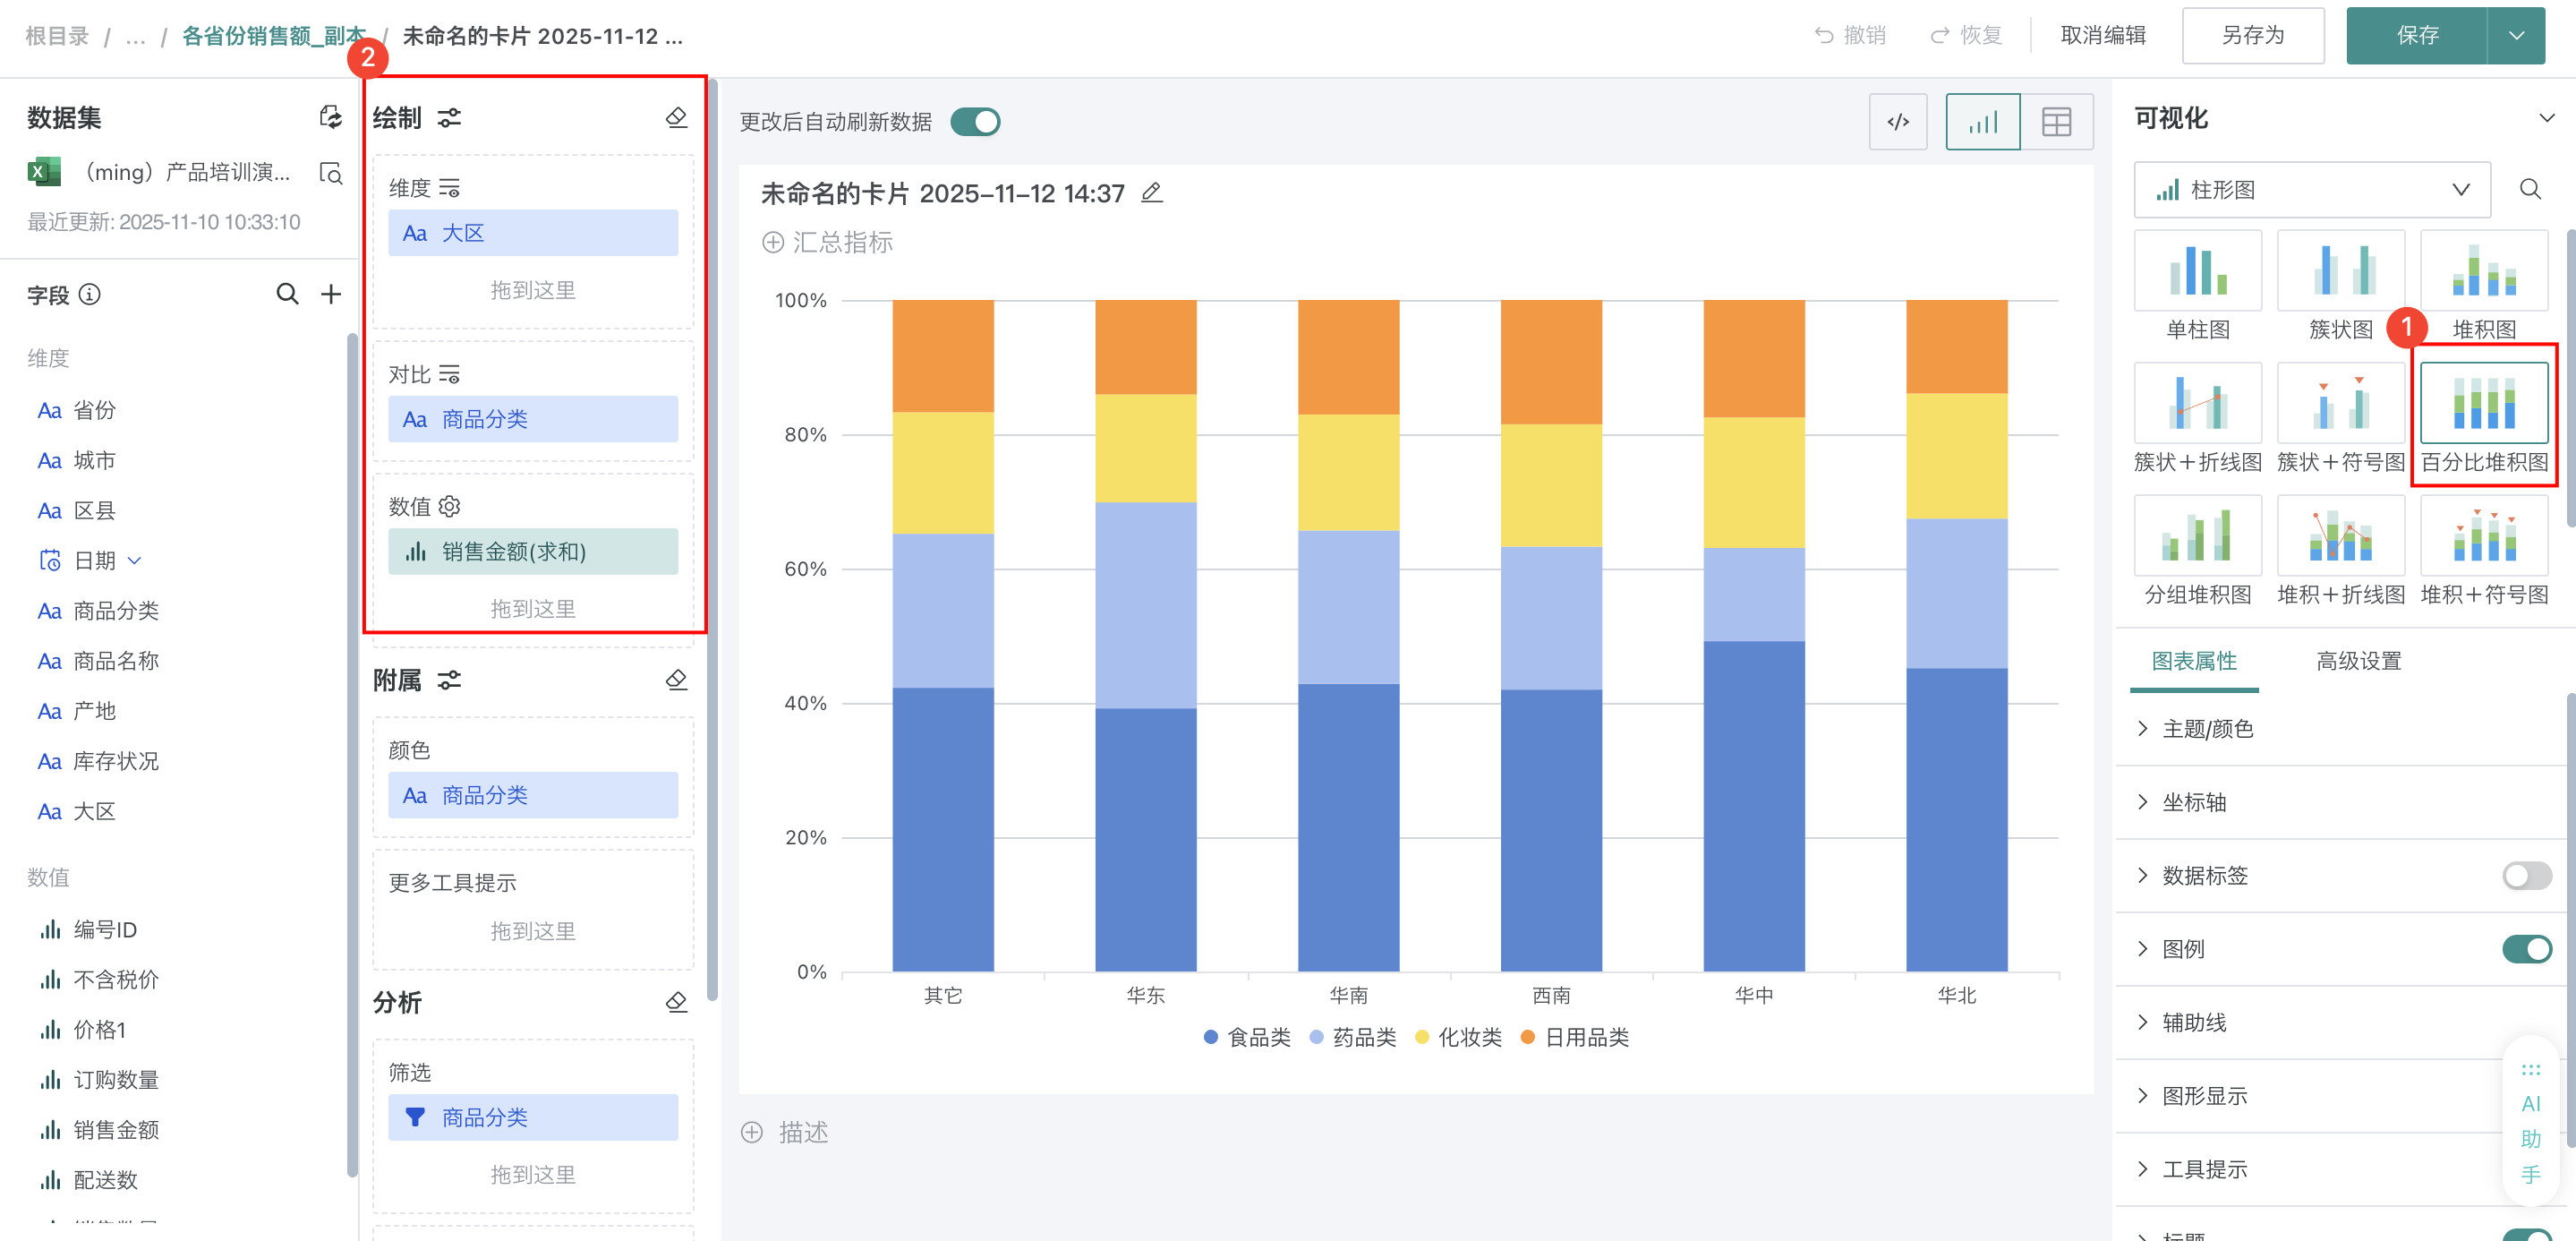Toggle auto-refresh data after changes

click(975, 122)
